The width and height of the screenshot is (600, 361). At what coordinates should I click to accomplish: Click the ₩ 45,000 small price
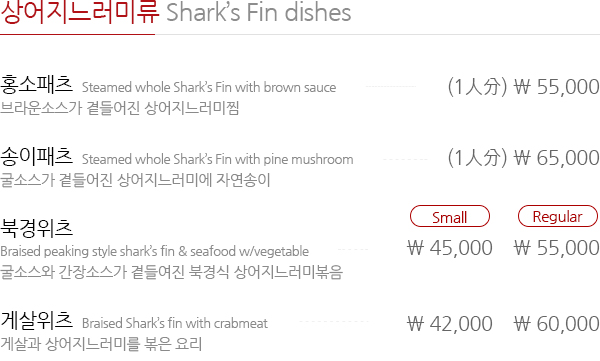pyautogui.click(x=450, y=248)
